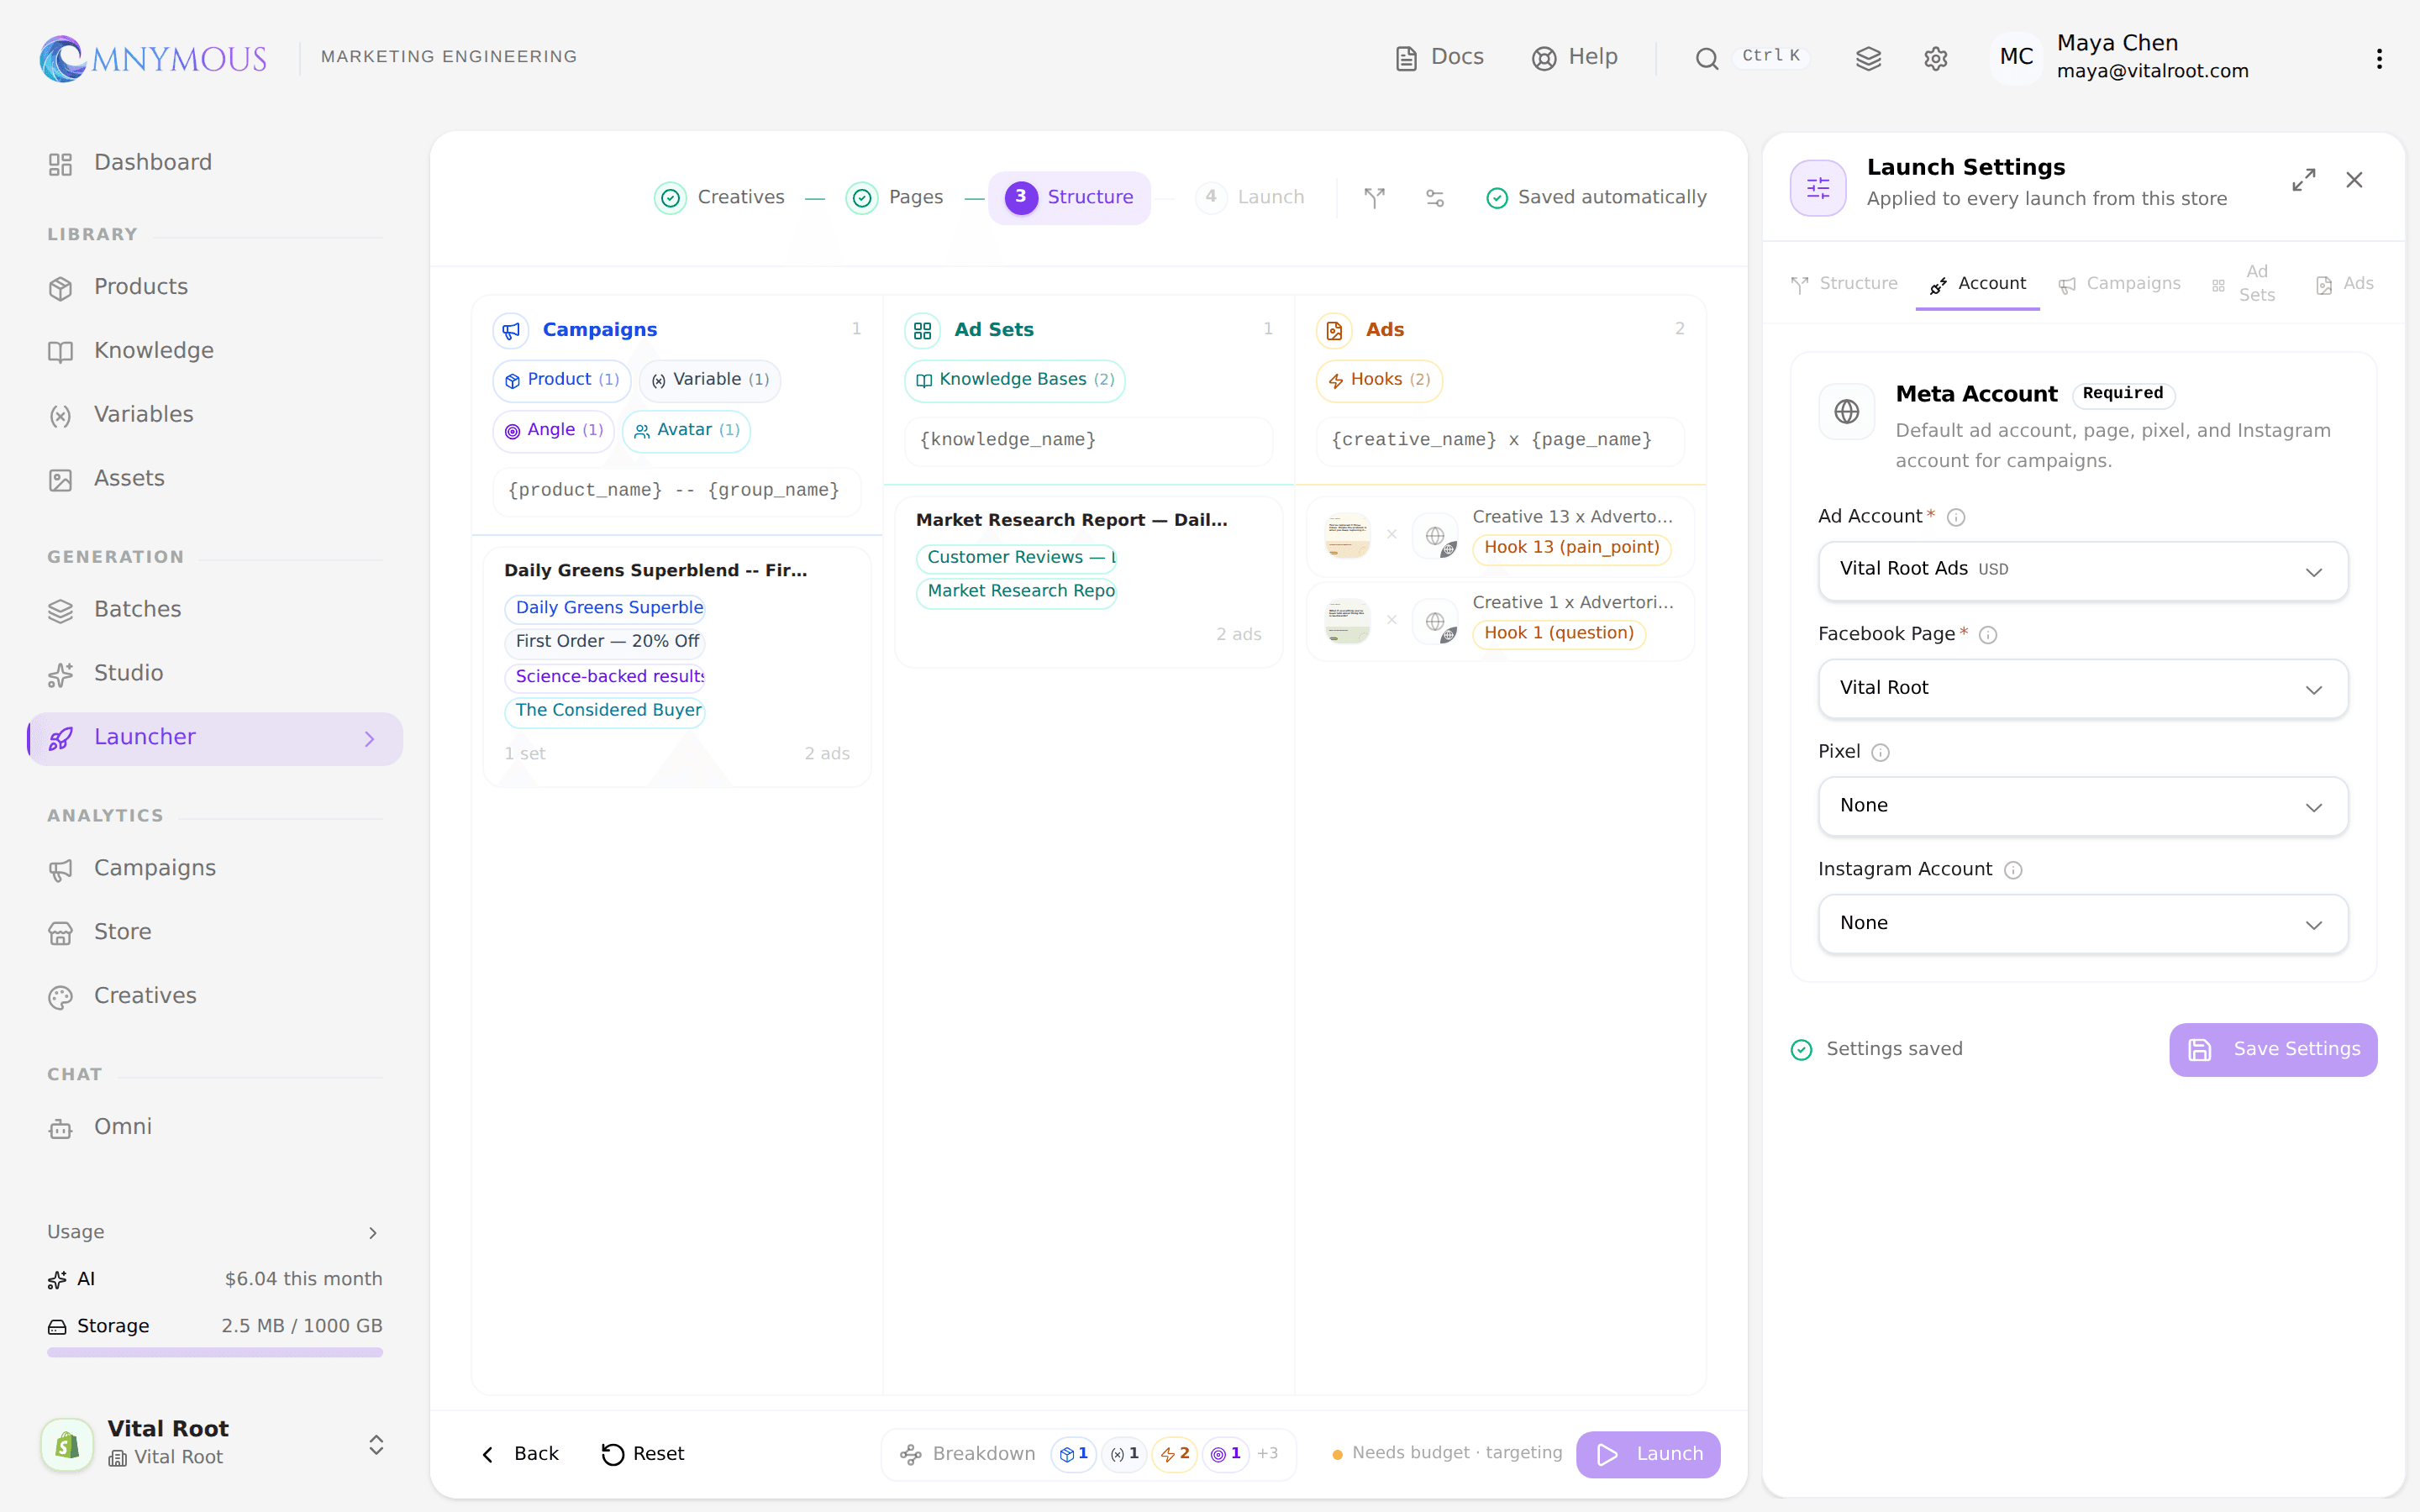This screenshot has height=1512, width=2420.
Task: Click the Ad Account info icon
Action: pyautogui.click(x=1956, y=517)
